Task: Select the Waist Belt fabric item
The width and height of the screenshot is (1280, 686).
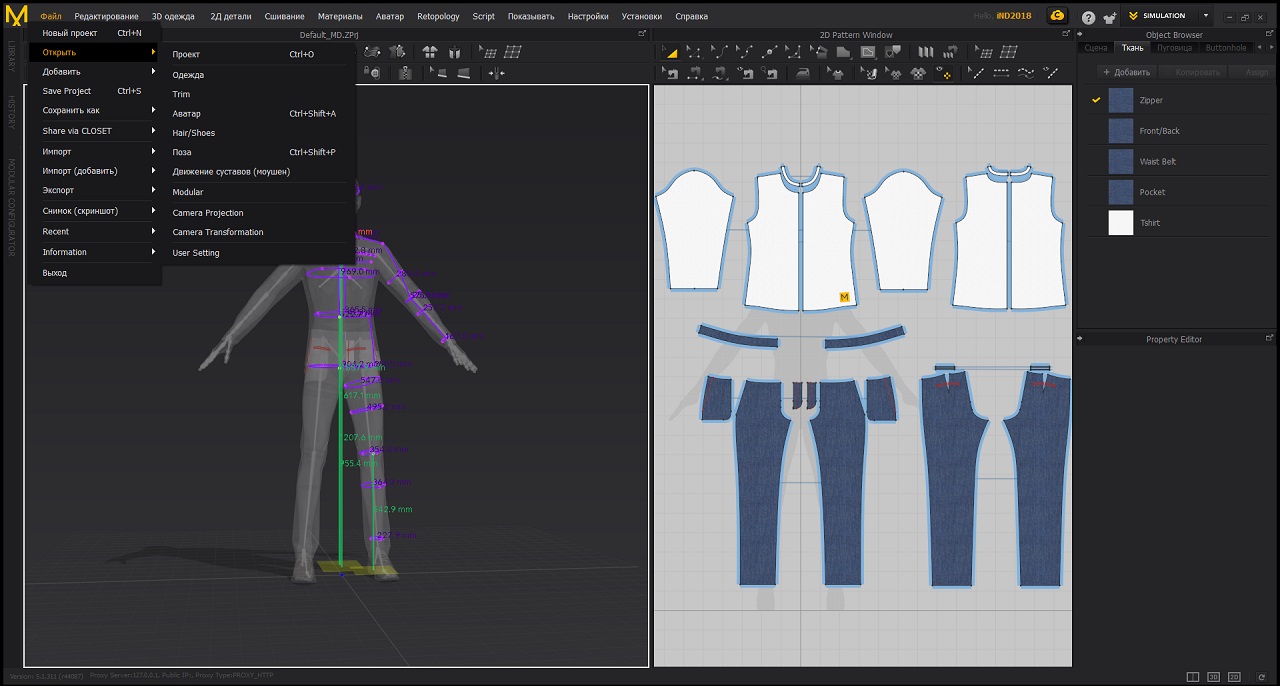Action: 1157,162
